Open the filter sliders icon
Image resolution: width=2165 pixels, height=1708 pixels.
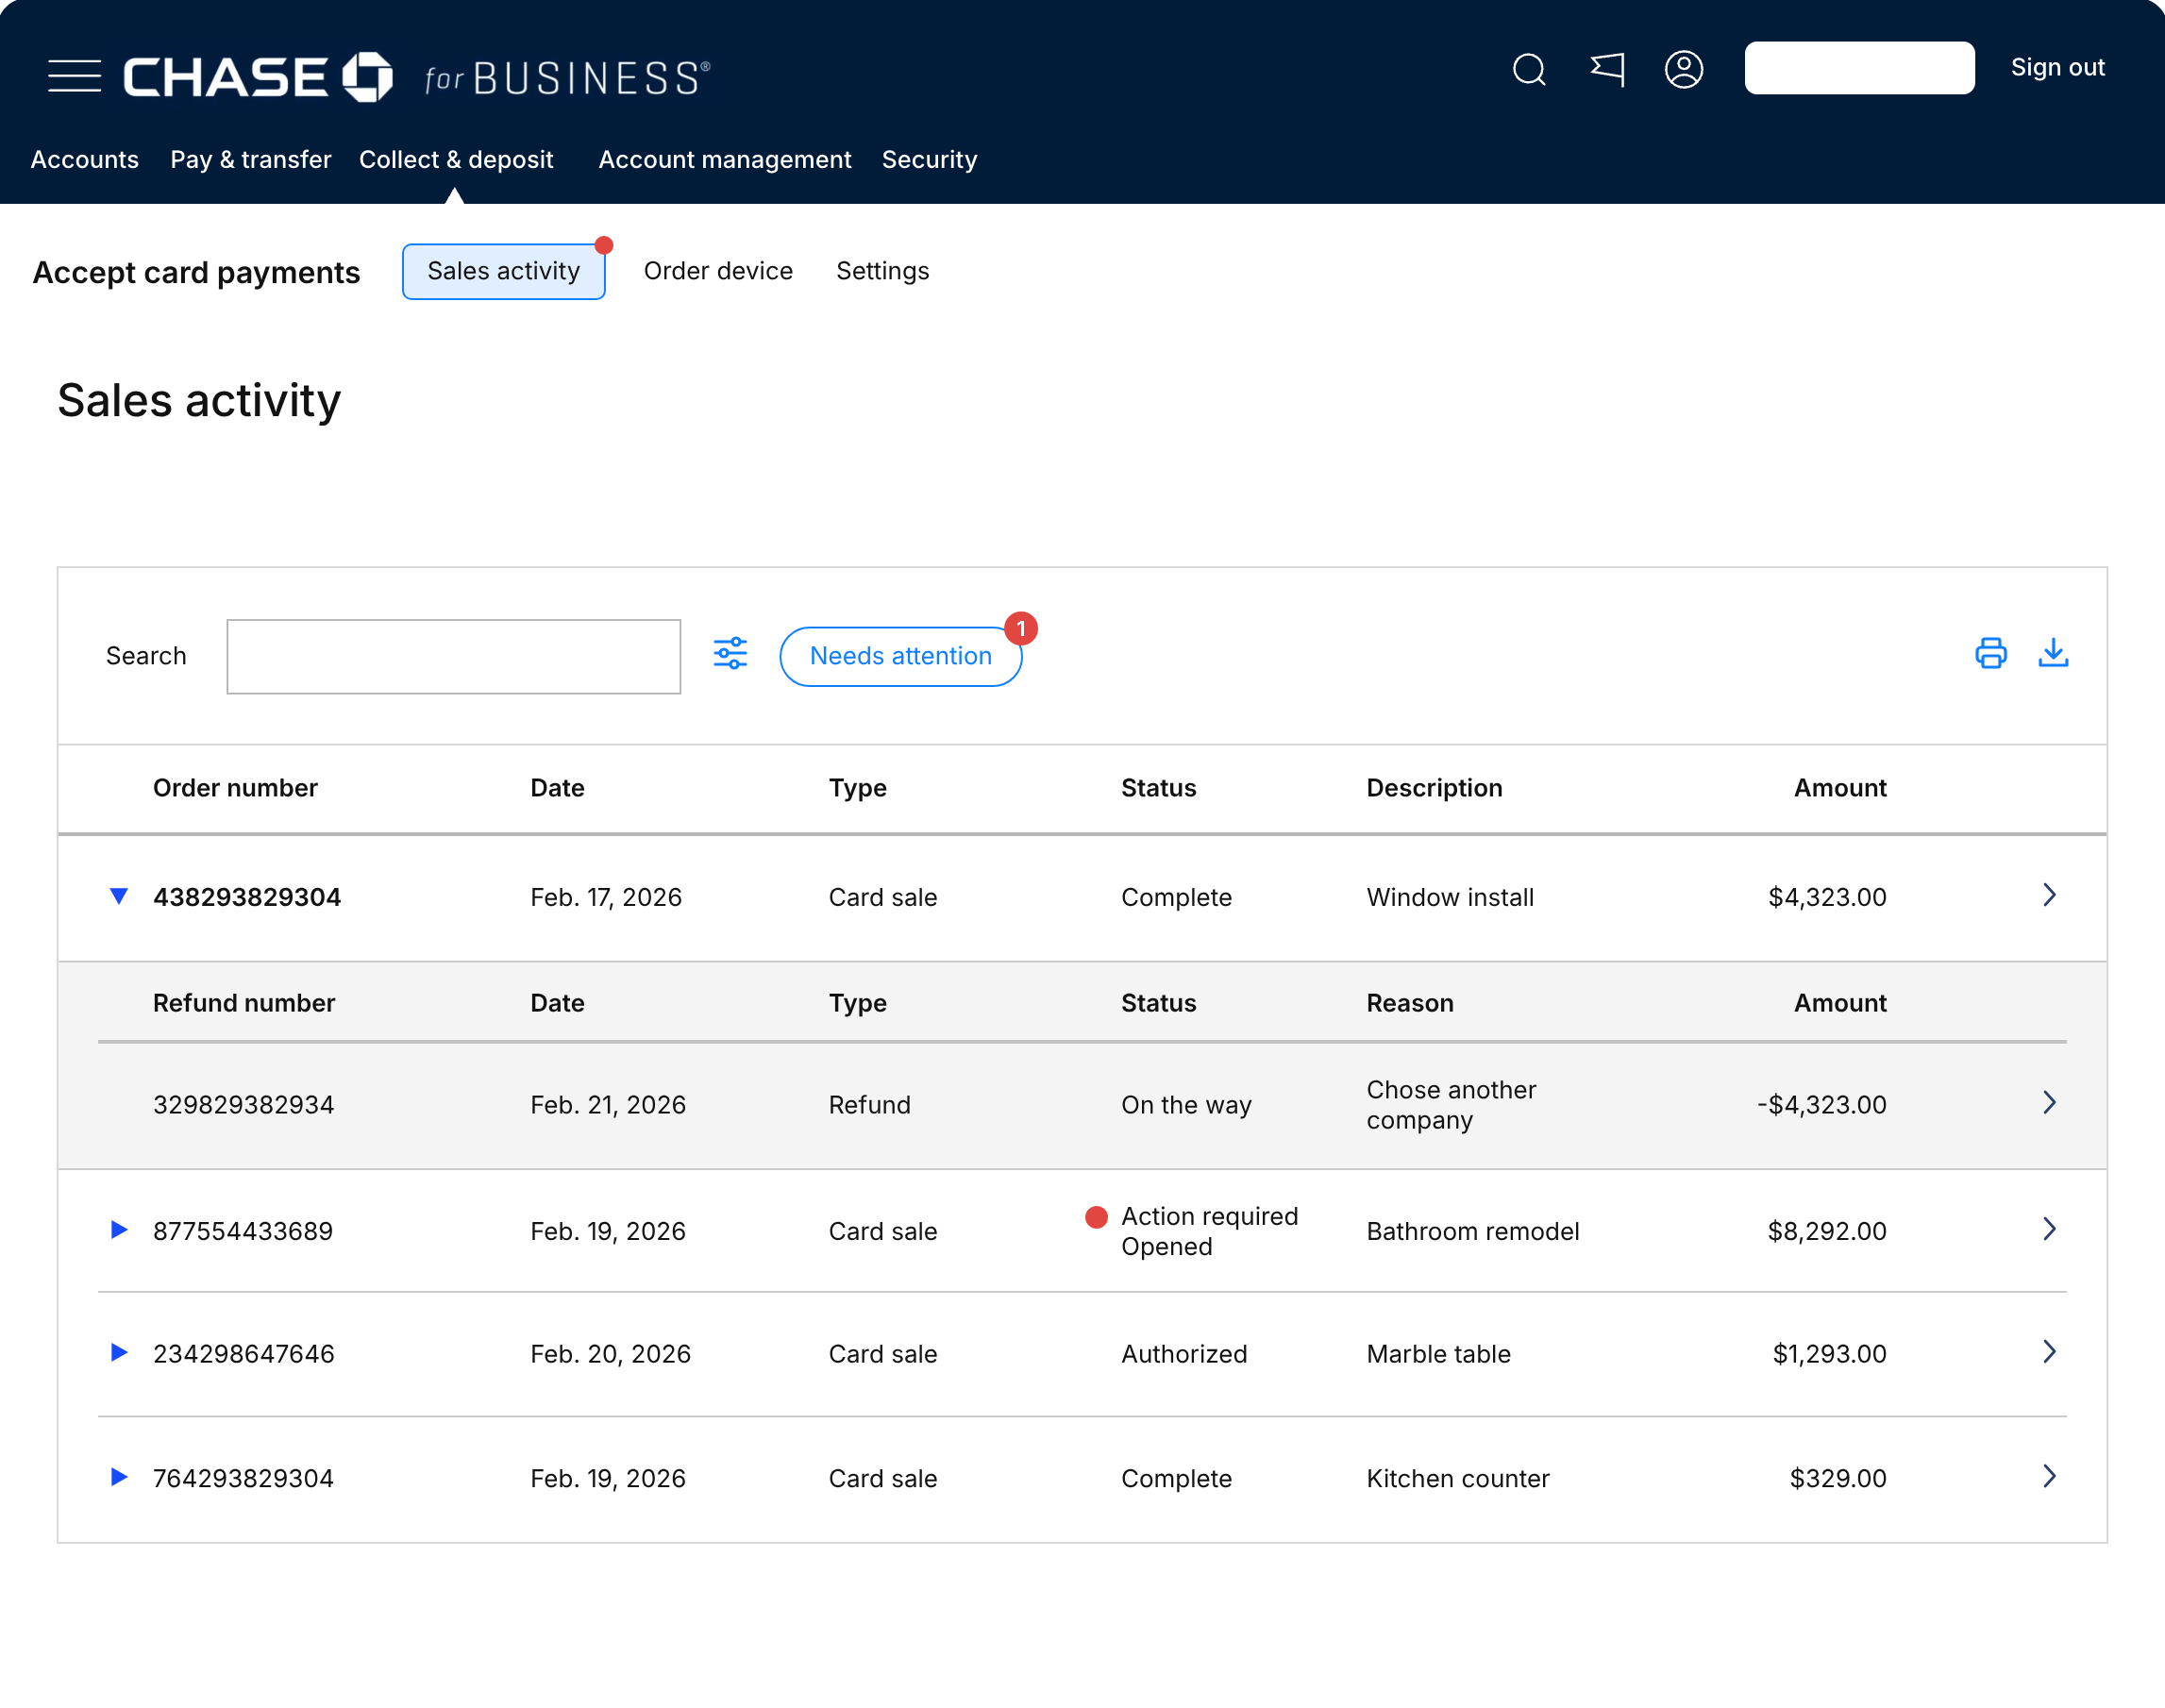click(730, 654)
